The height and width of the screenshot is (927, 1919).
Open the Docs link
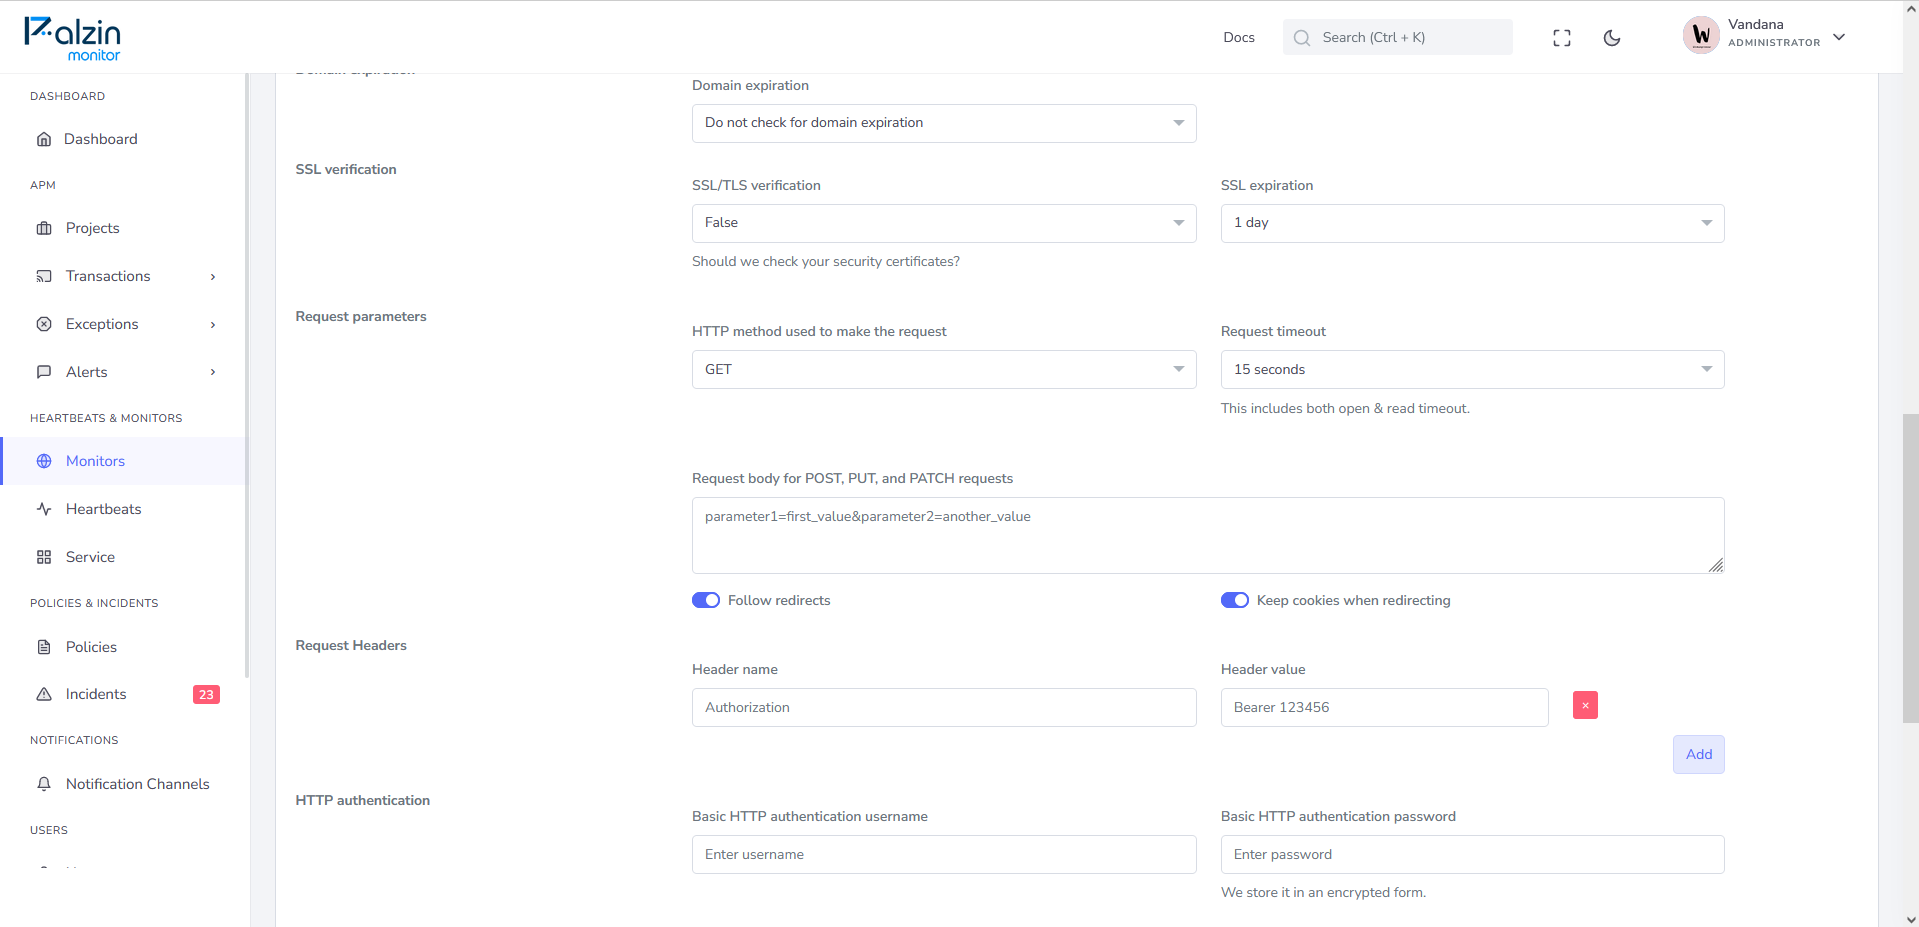(1238, 37)
